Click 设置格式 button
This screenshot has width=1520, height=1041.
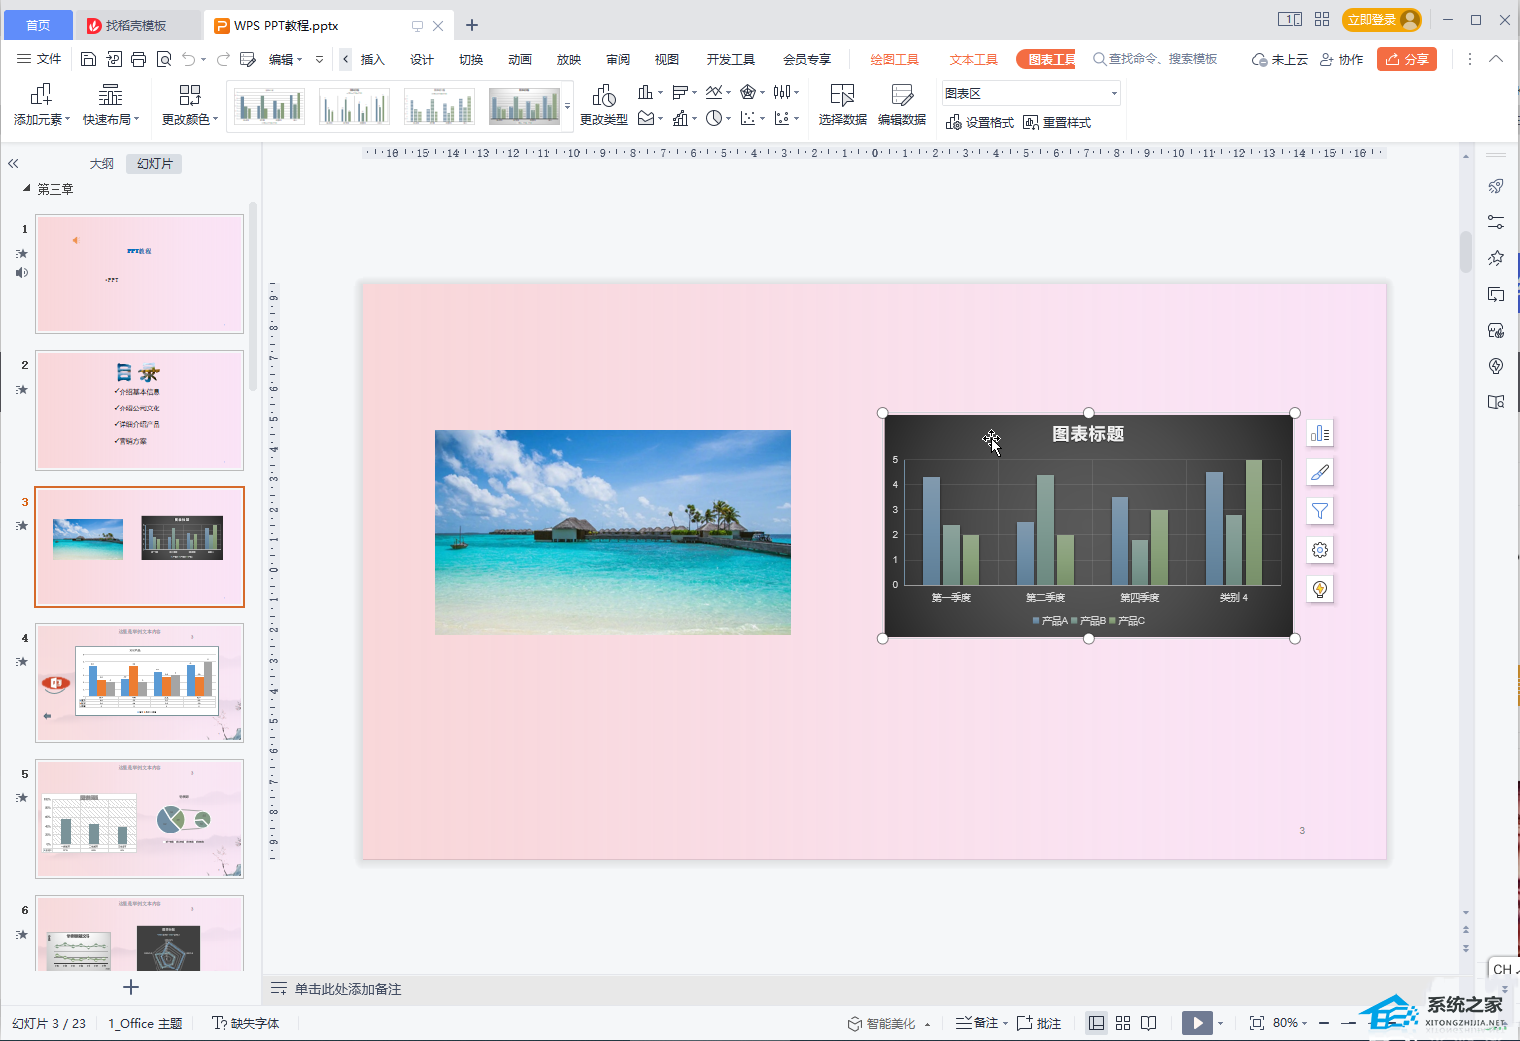[x=979, y=122]
